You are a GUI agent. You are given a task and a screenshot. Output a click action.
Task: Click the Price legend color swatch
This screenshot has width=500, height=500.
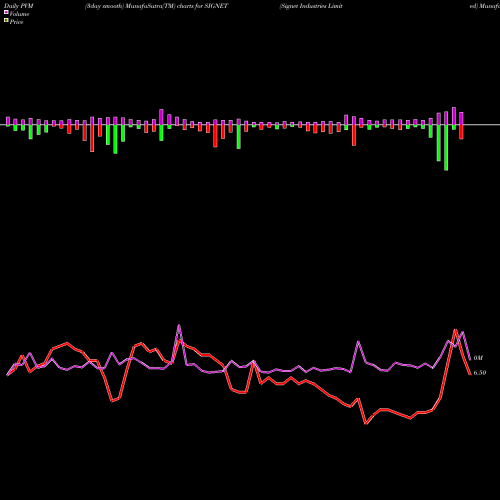6,21
